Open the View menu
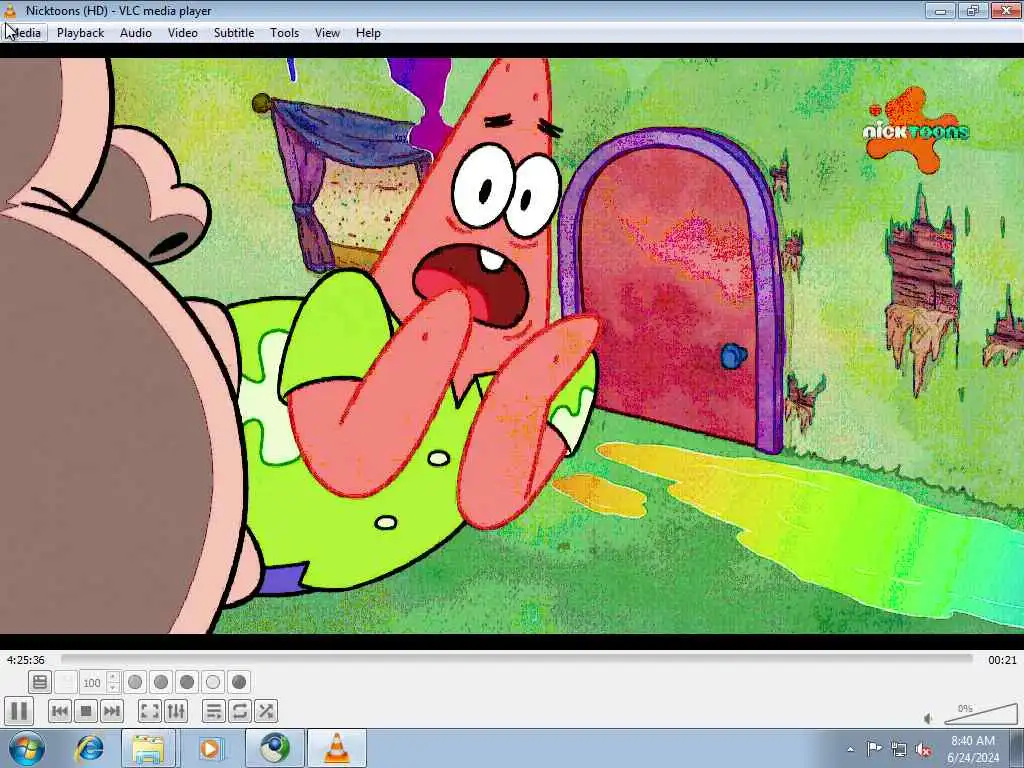 point(327,33)
